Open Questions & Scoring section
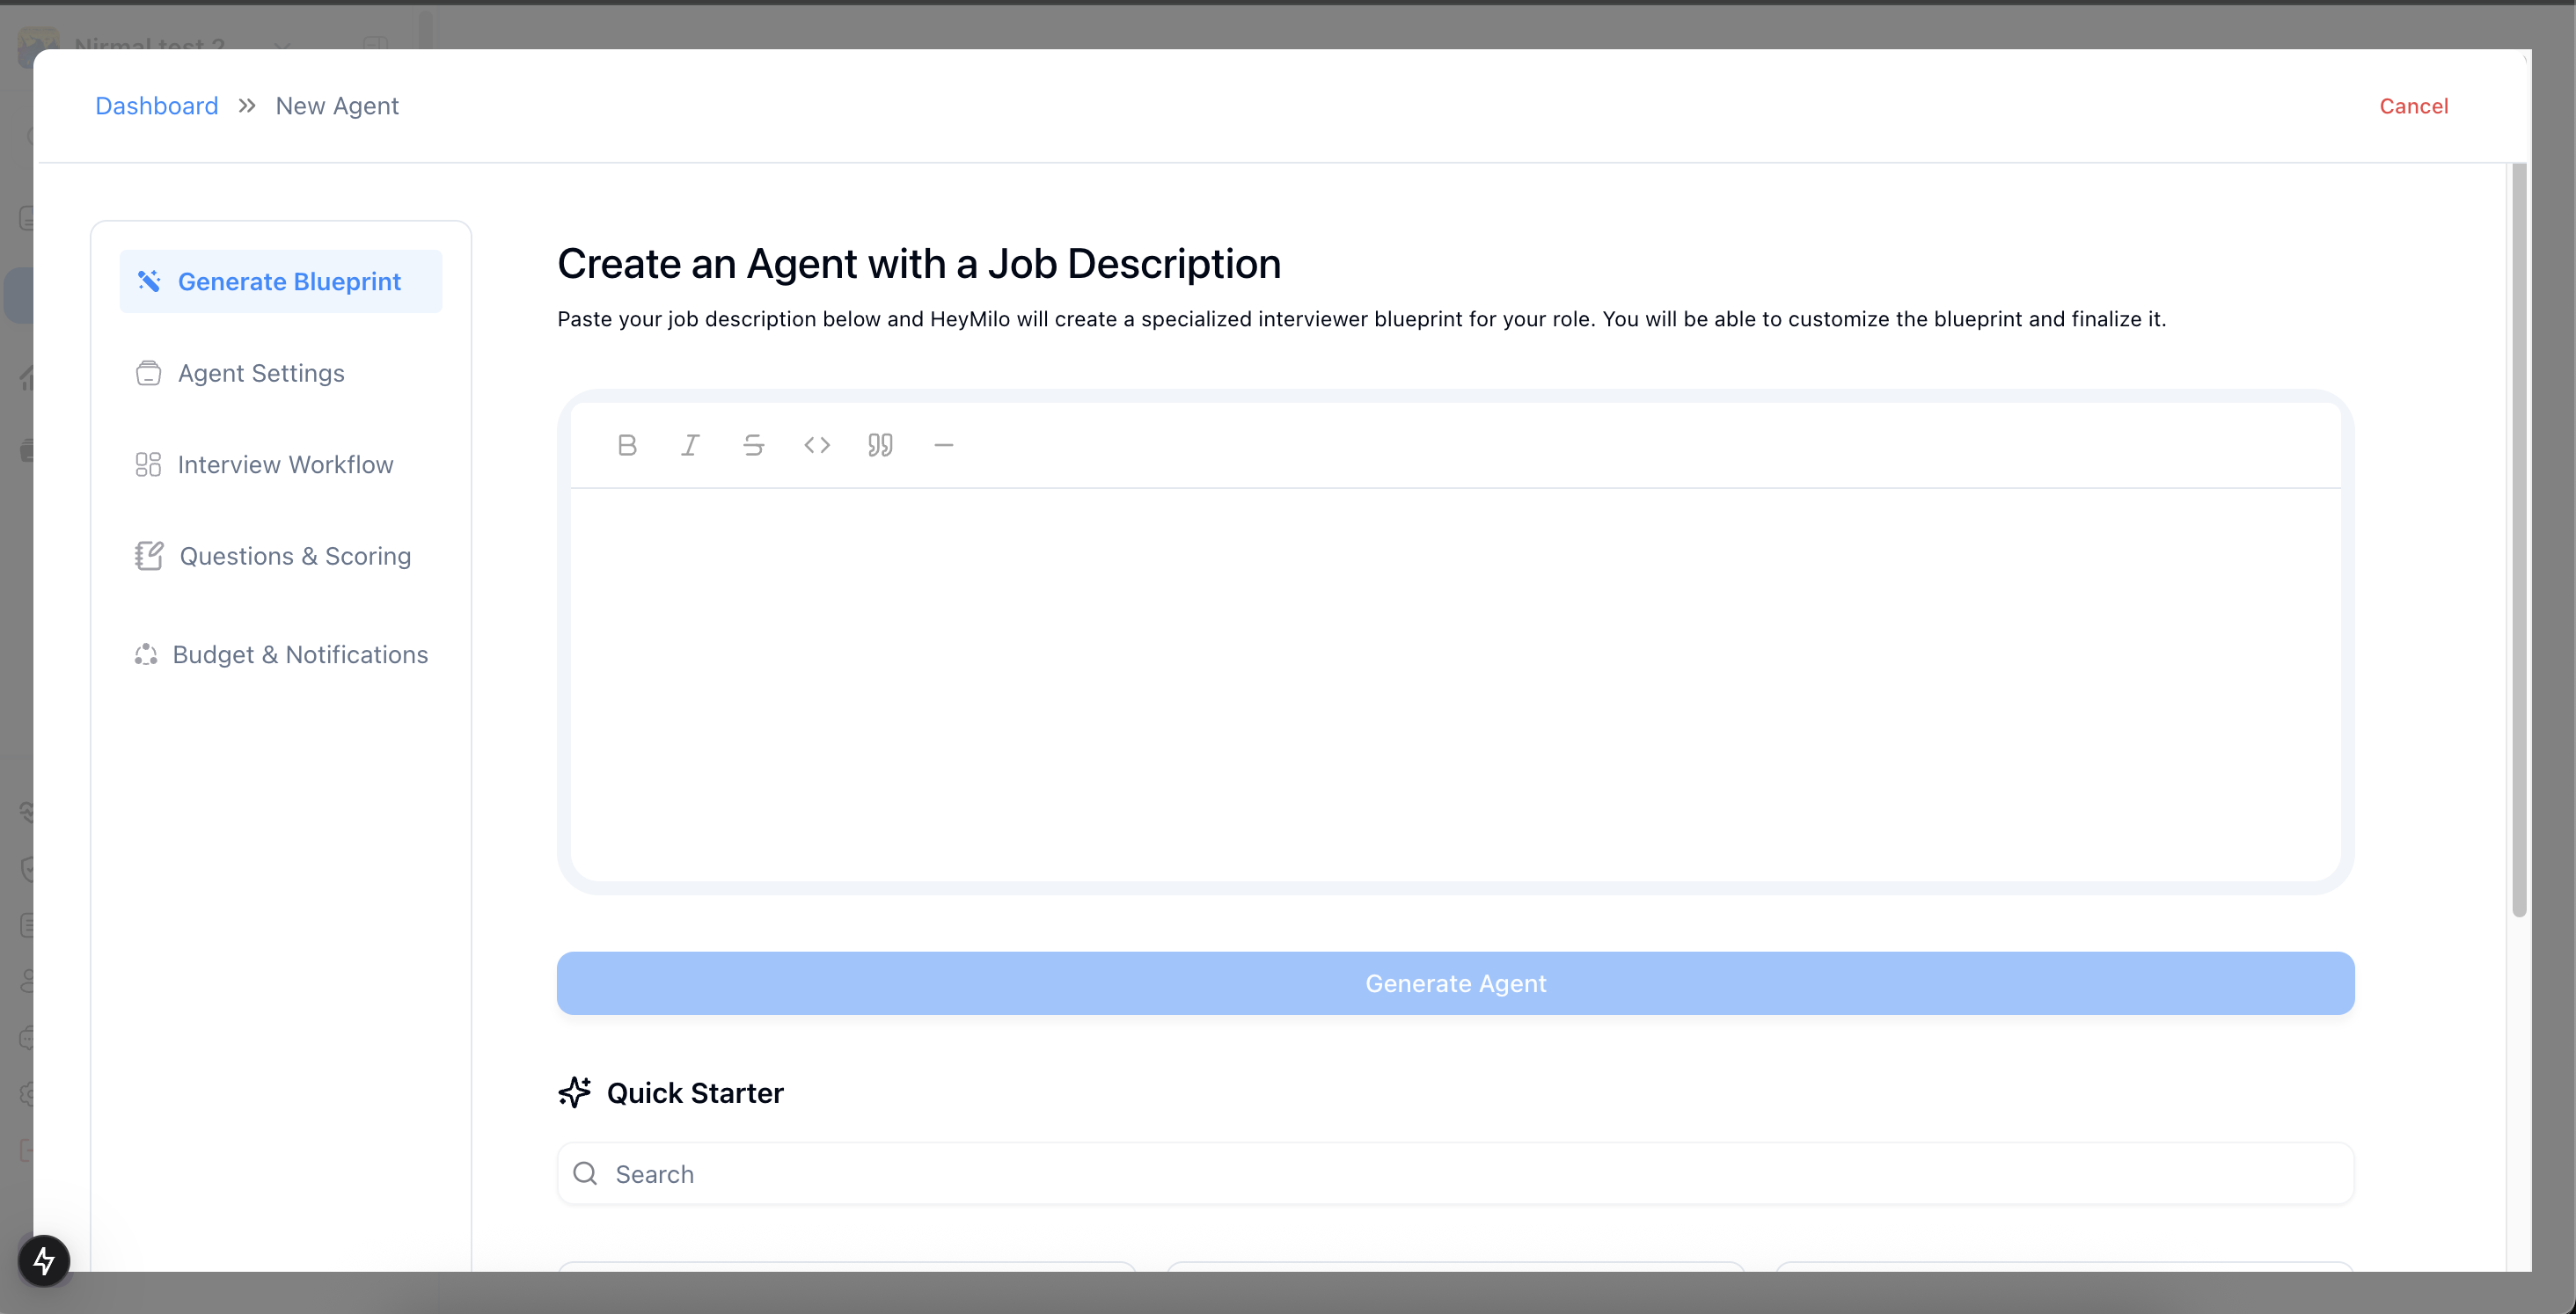The height and width of the screenshot is (1314, 2576). (x=295, y=556)
